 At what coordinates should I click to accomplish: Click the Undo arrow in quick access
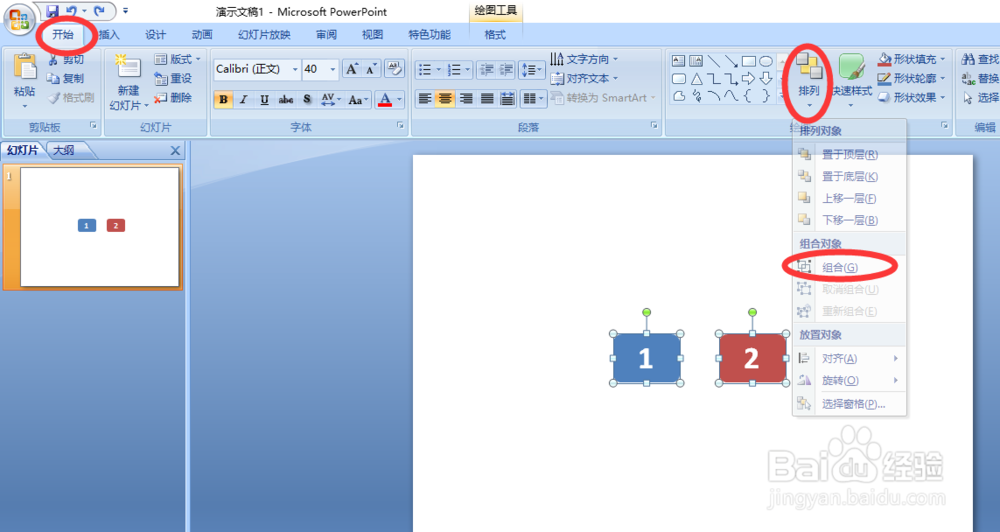tap(71, 11)
